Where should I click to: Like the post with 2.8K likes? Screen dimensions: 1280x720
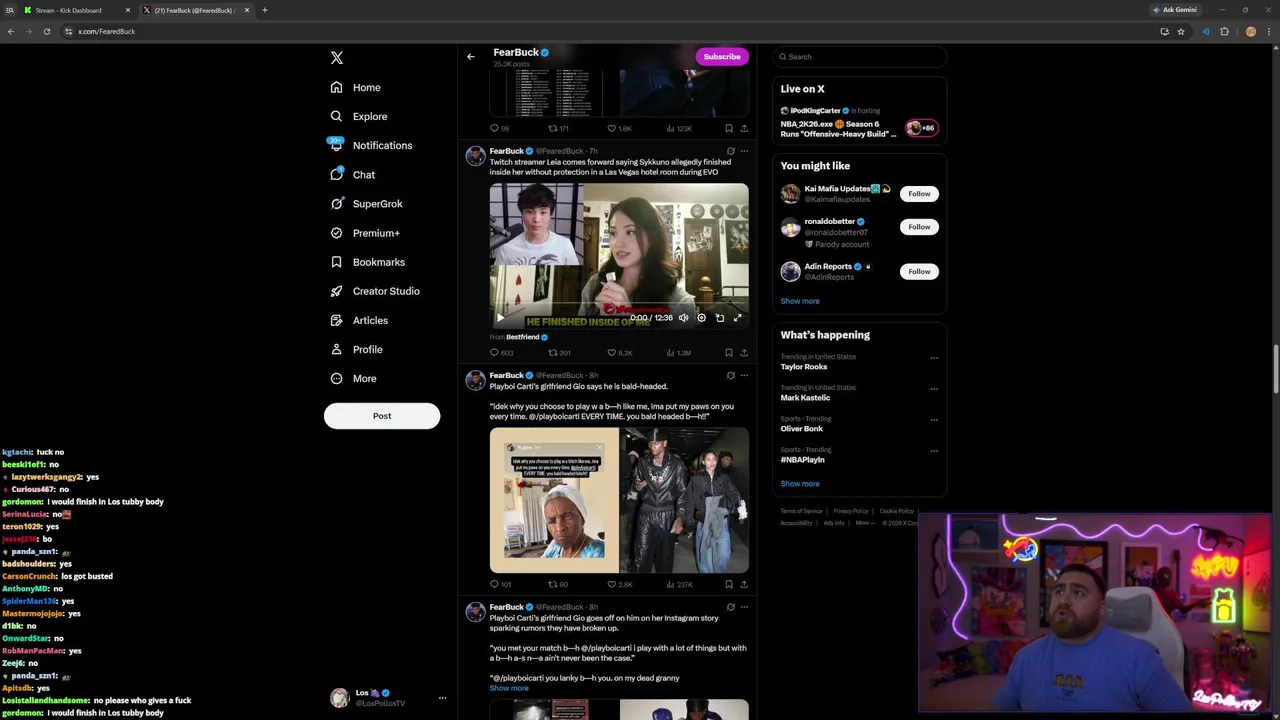620,584
